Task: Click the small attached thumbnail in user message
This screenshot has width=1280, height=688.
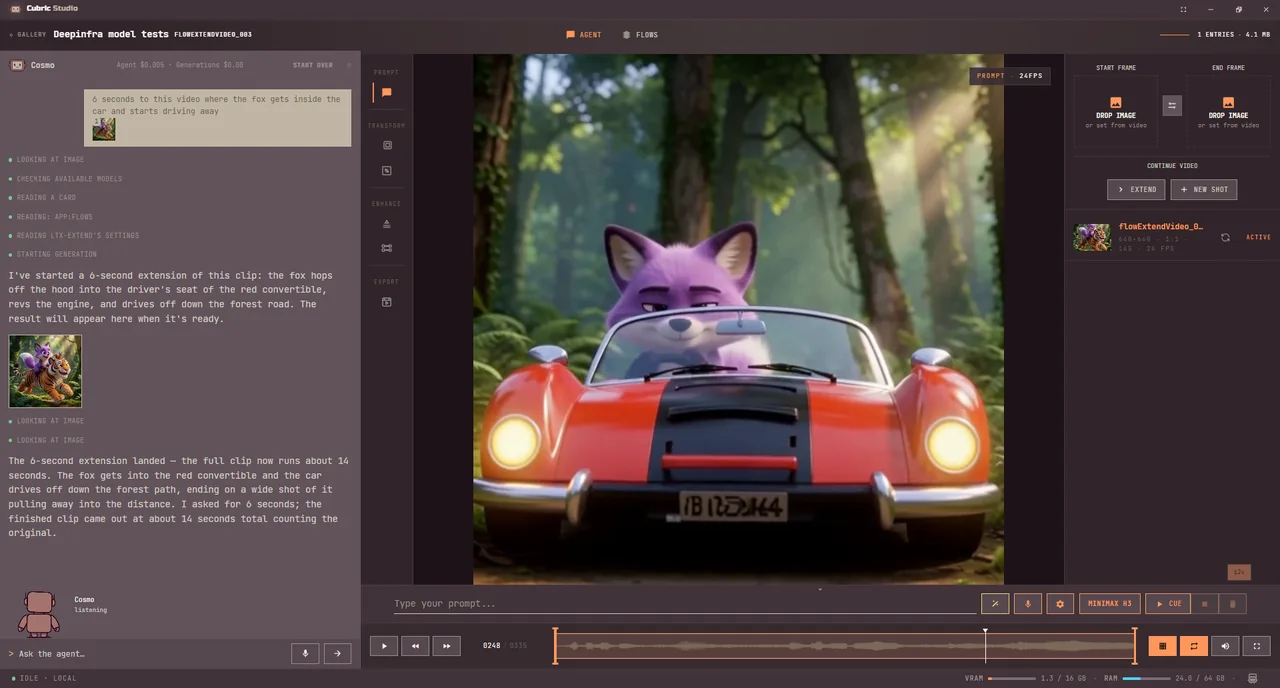Action: click(x=104, y=129)
